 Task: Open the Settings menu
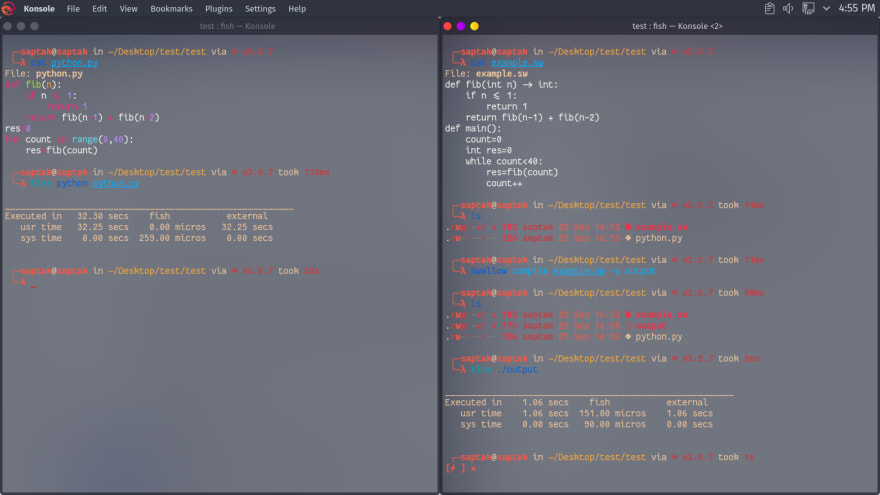coord(260,9)
